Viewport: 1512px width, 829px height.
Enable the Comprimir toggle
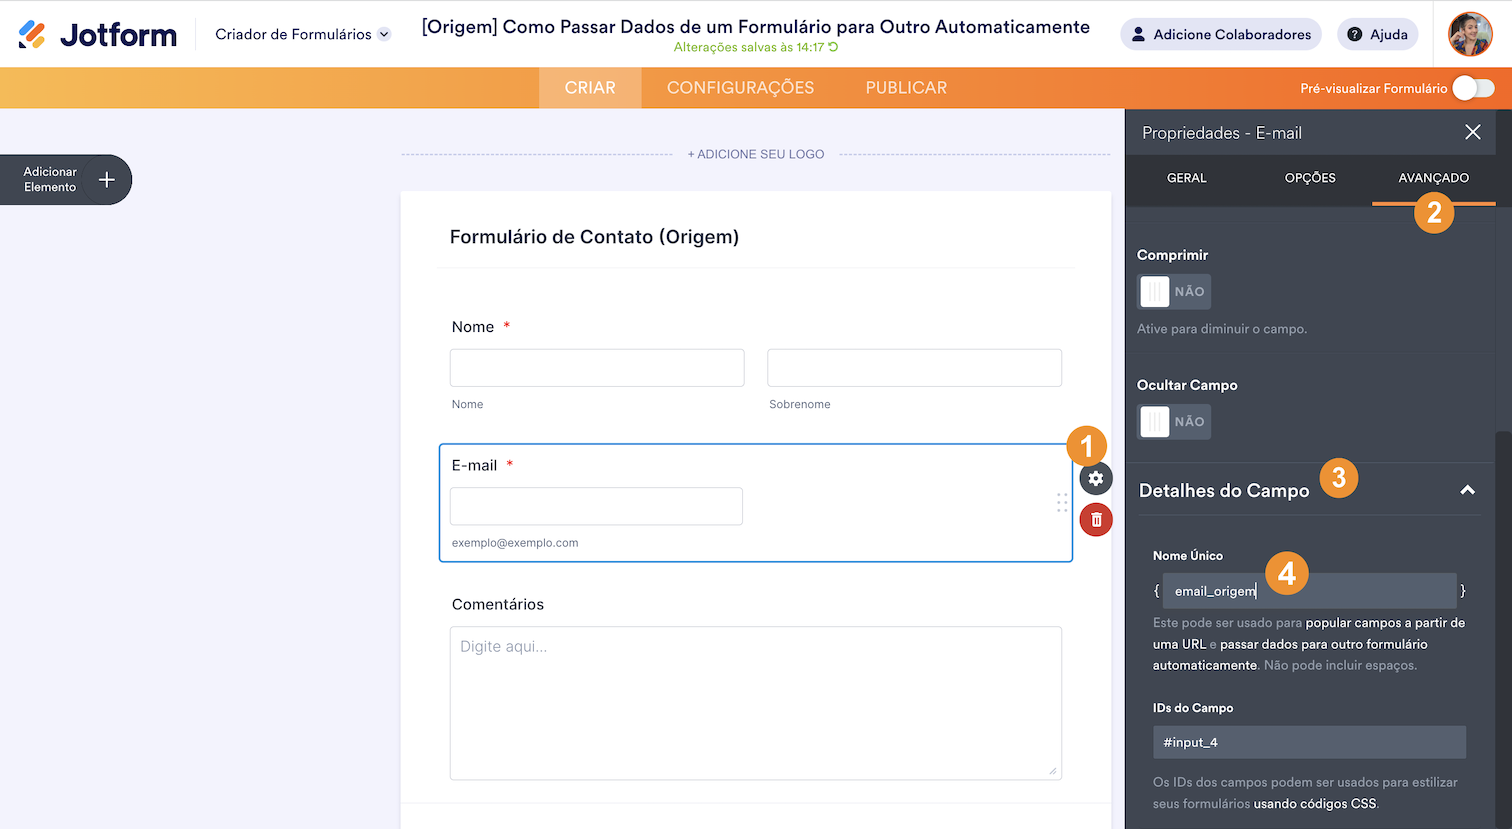click(x=1174, y=292)
